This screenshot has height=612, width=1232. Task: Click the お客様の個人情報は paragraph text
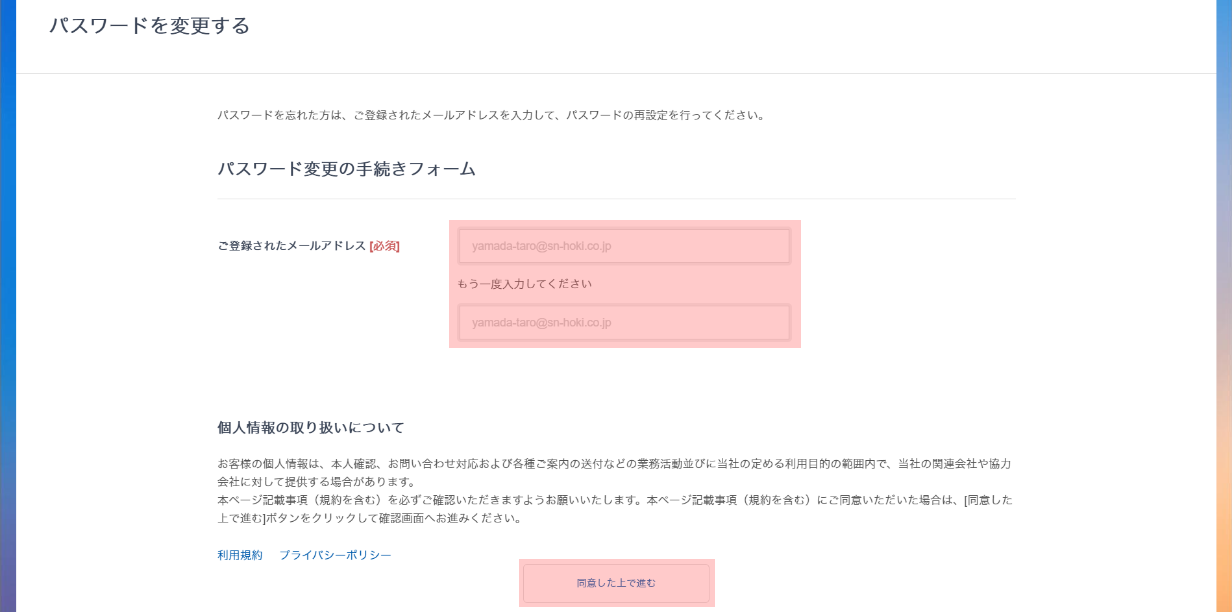[600, 464]
